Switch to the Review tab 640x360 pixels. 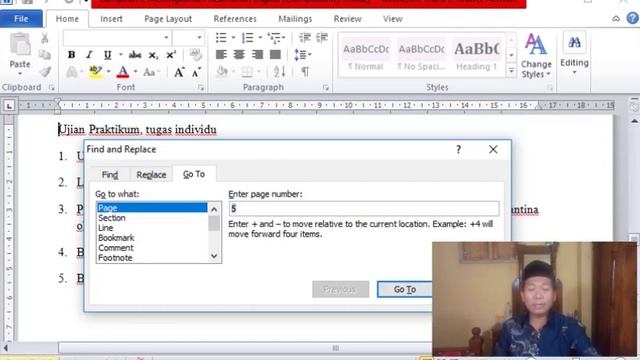(347, 19)
